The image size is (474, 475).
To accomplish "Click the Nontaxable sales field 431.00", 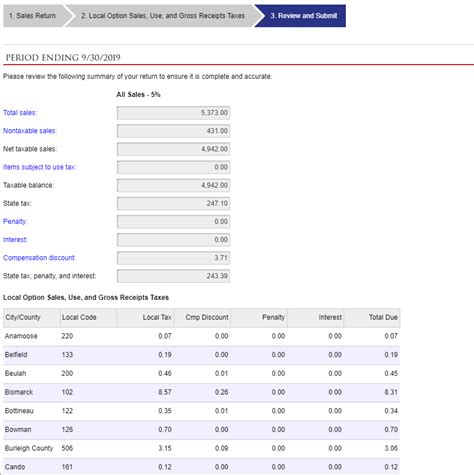I will point(173,131).
